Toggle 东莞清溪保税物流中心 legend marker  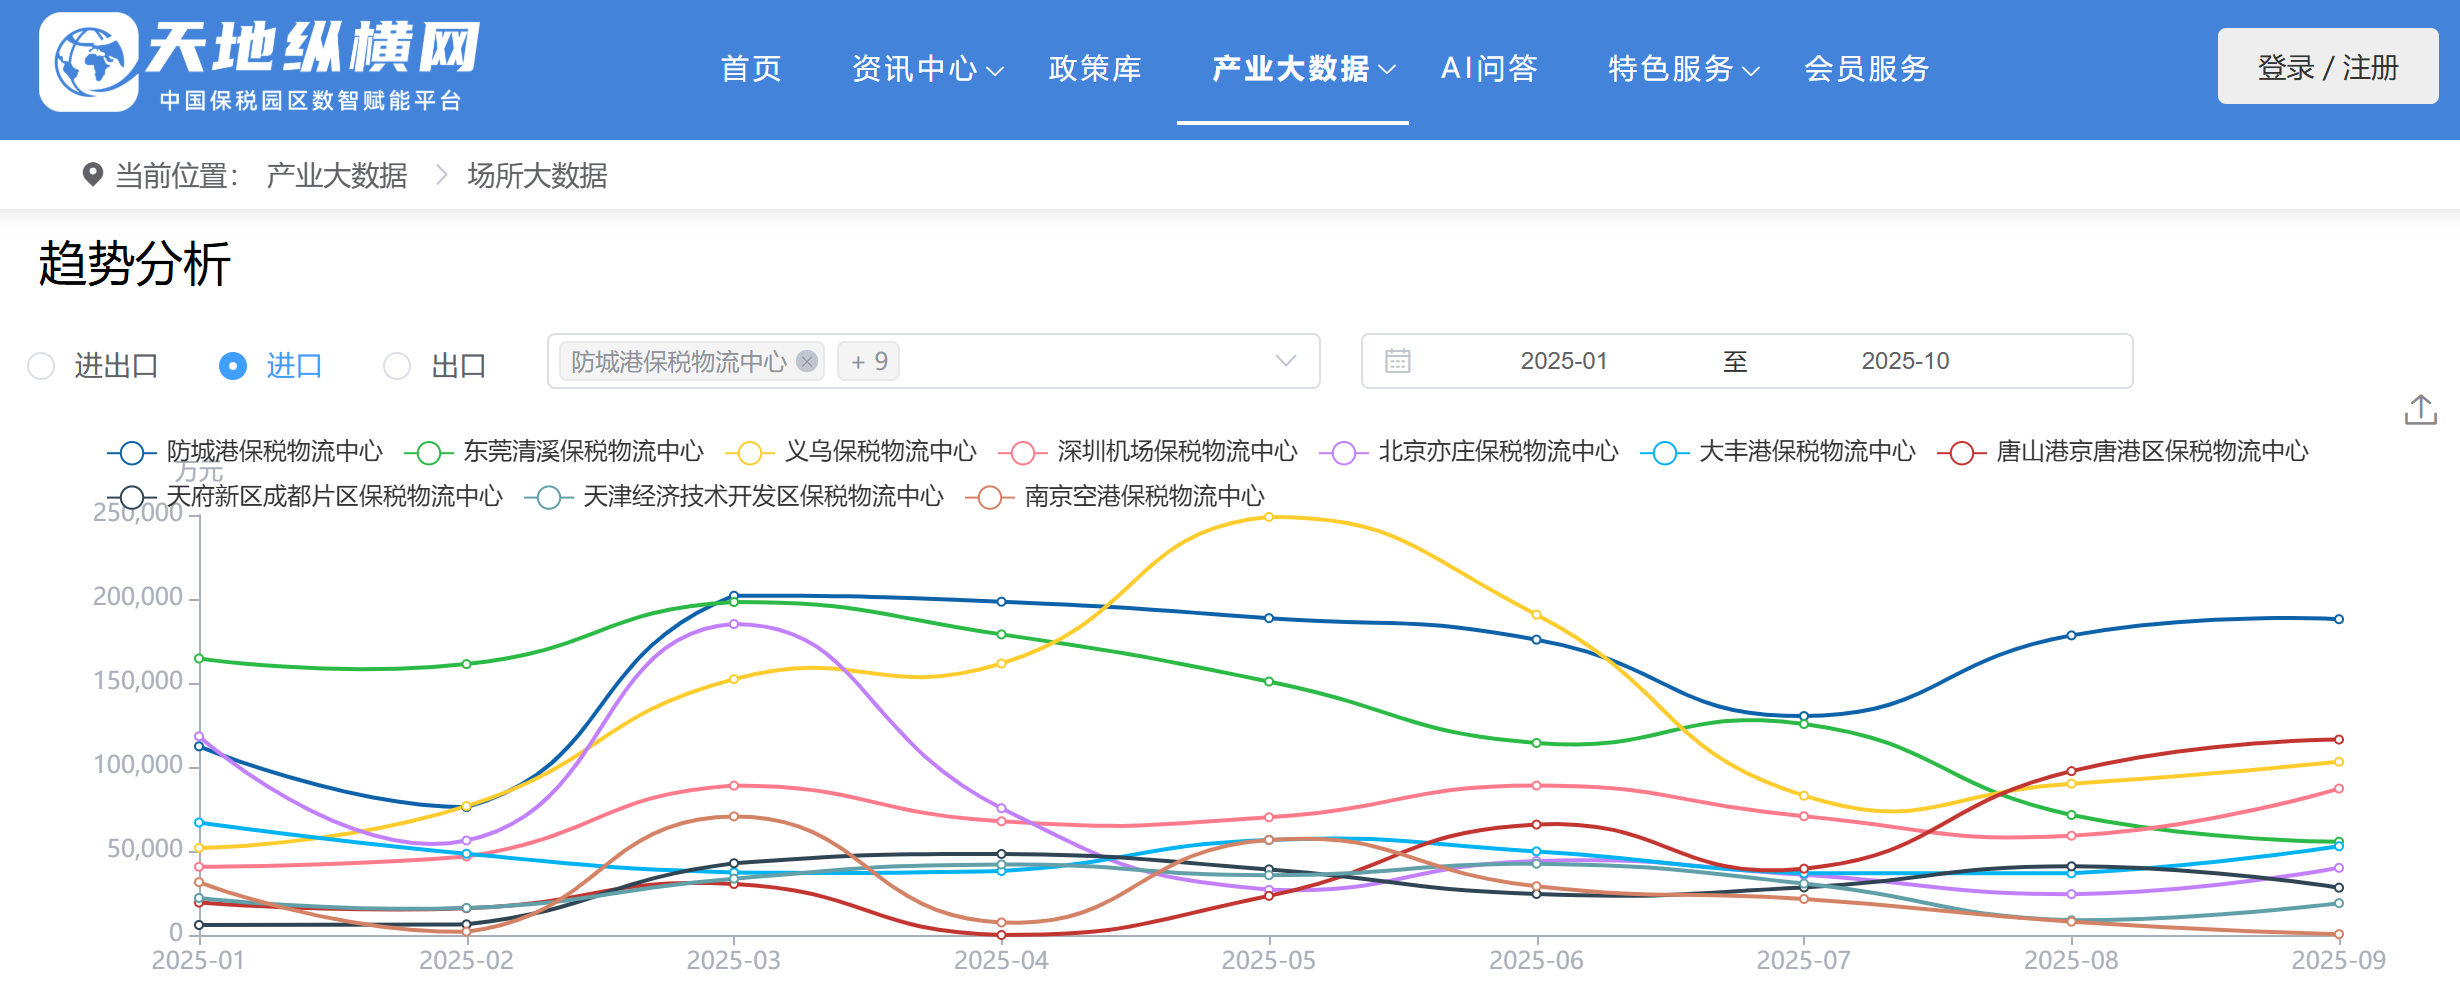click(x=429, y=453)
